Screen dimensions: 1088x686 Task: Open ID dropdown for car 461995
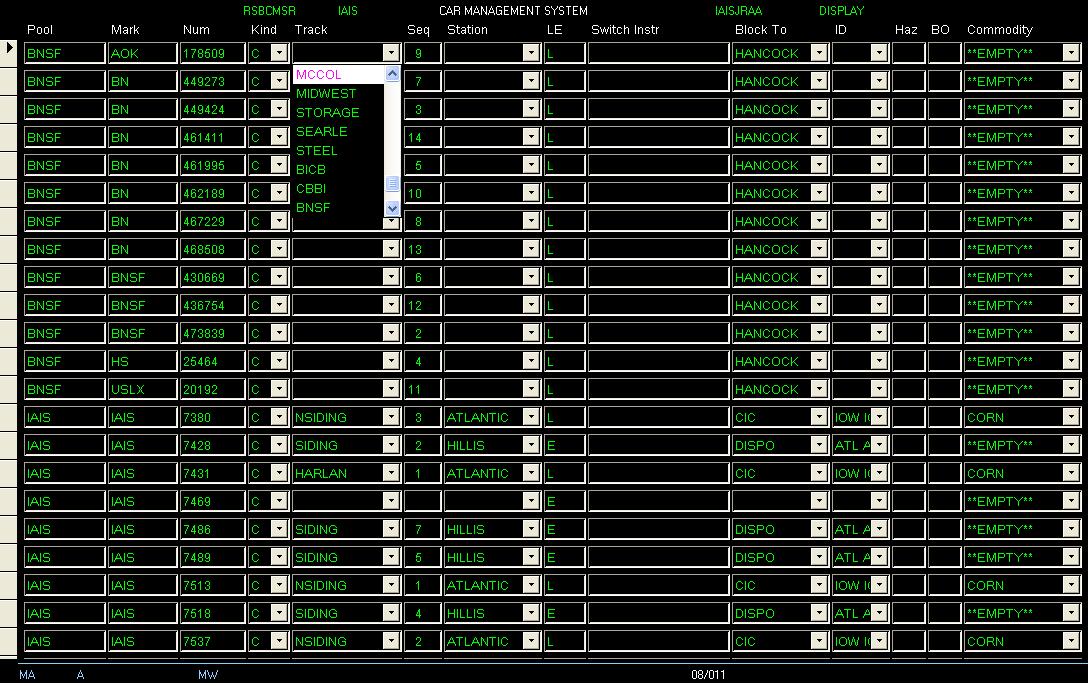point(879,165)
